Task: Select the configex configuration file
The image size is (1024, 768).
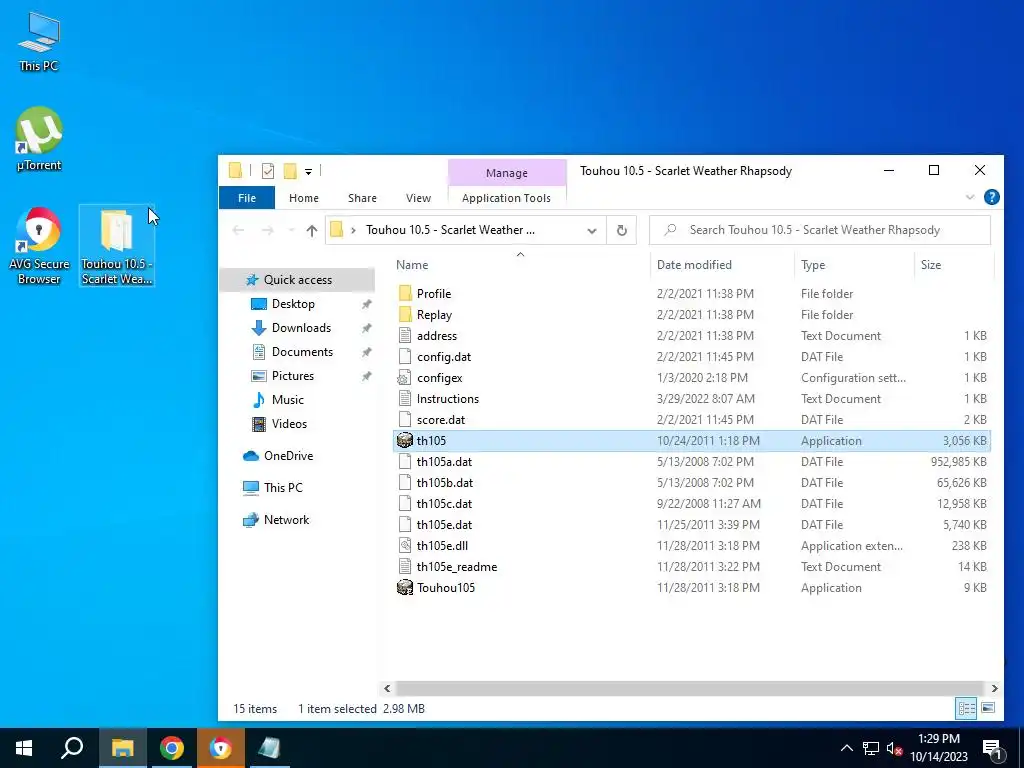Action: [691, 377]
